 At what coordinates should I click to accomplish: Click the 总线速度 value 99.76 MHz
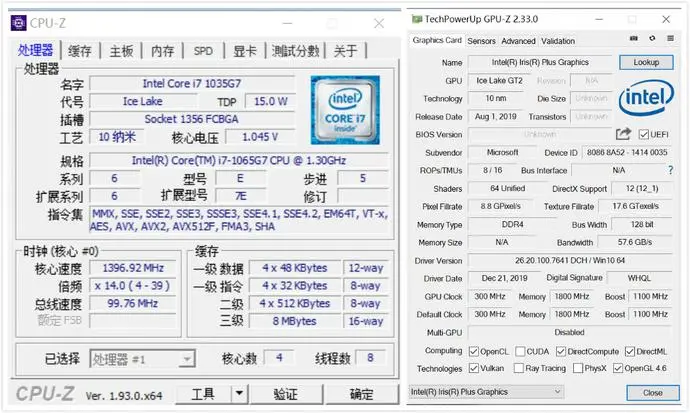coord(133,303)
